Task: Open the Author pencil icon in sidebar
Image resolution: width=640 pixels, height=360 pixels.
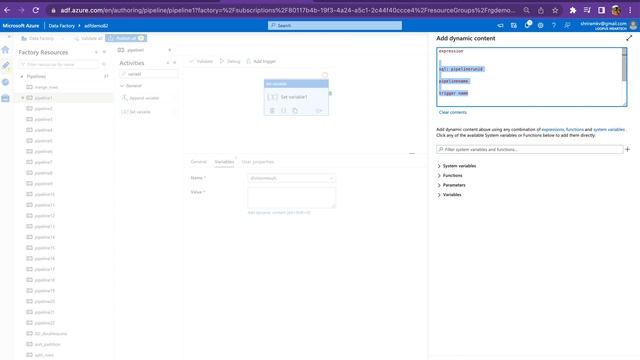Action: [x=5, y=65]
